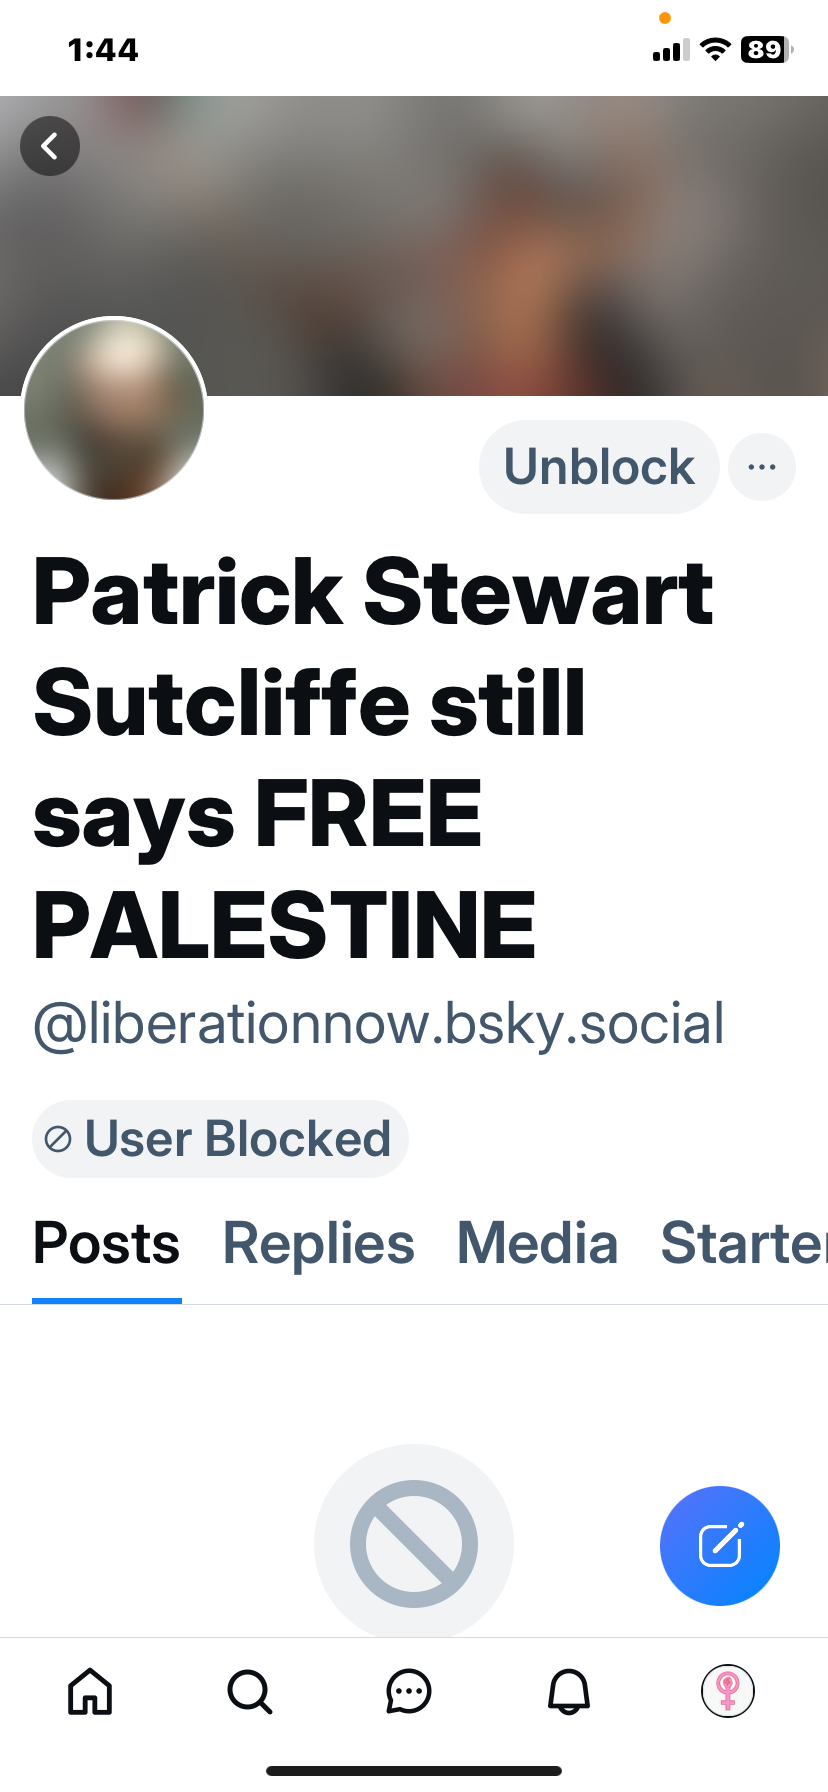Open your own profile avatar in bottom bar
Viewport: 828px width, 1792px height.
[728, 1692]
